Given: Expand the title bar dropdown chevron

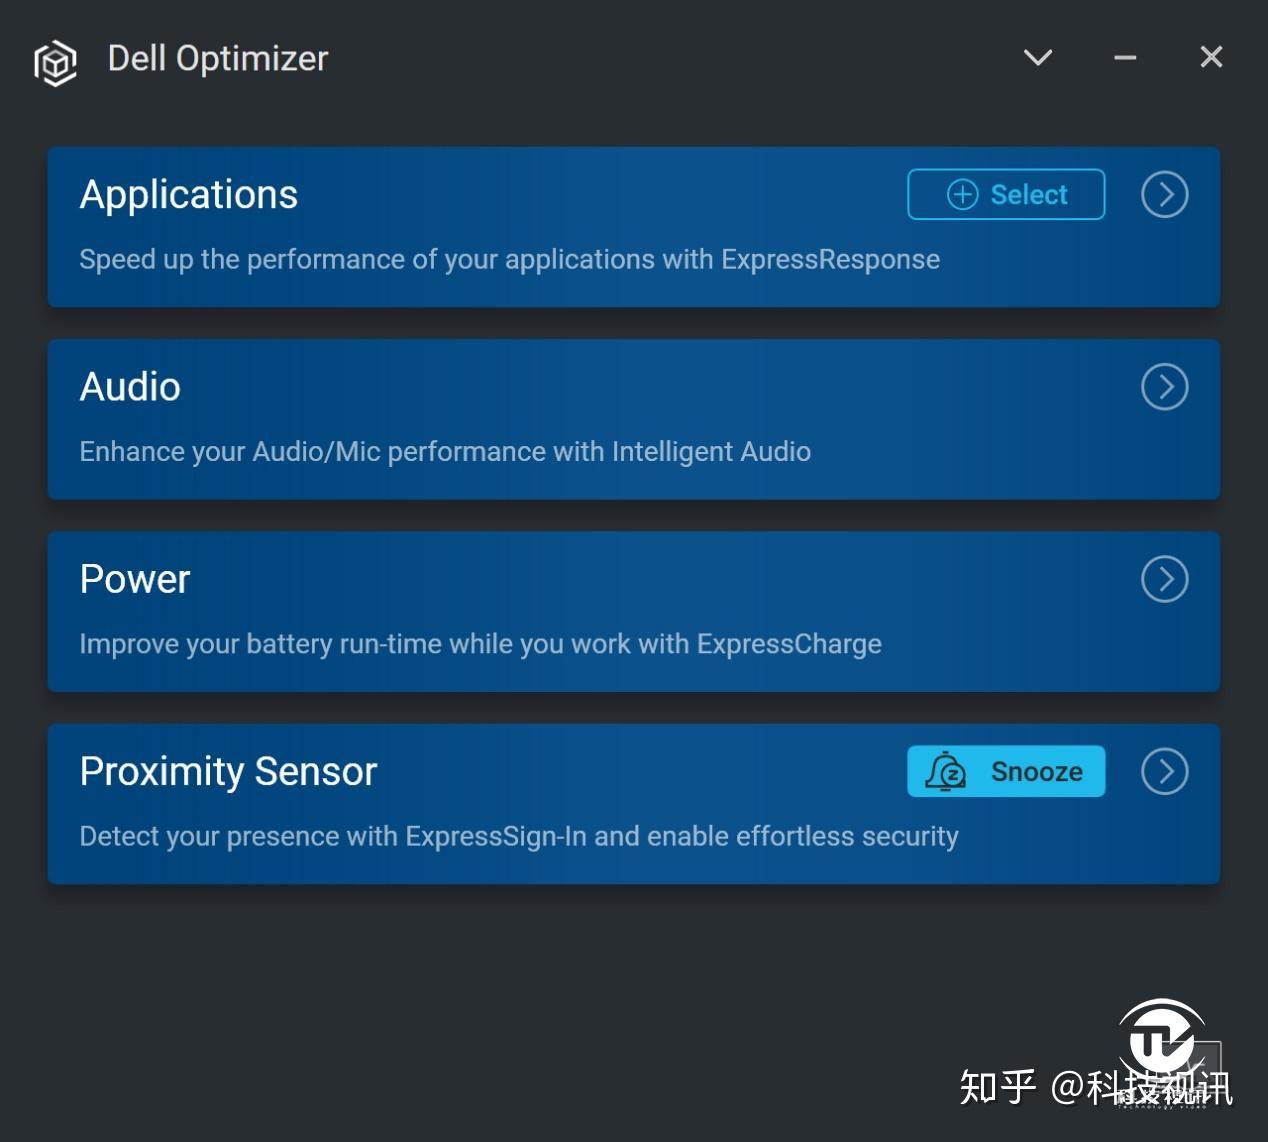Looking at the screenshot, I should 1038,57.
